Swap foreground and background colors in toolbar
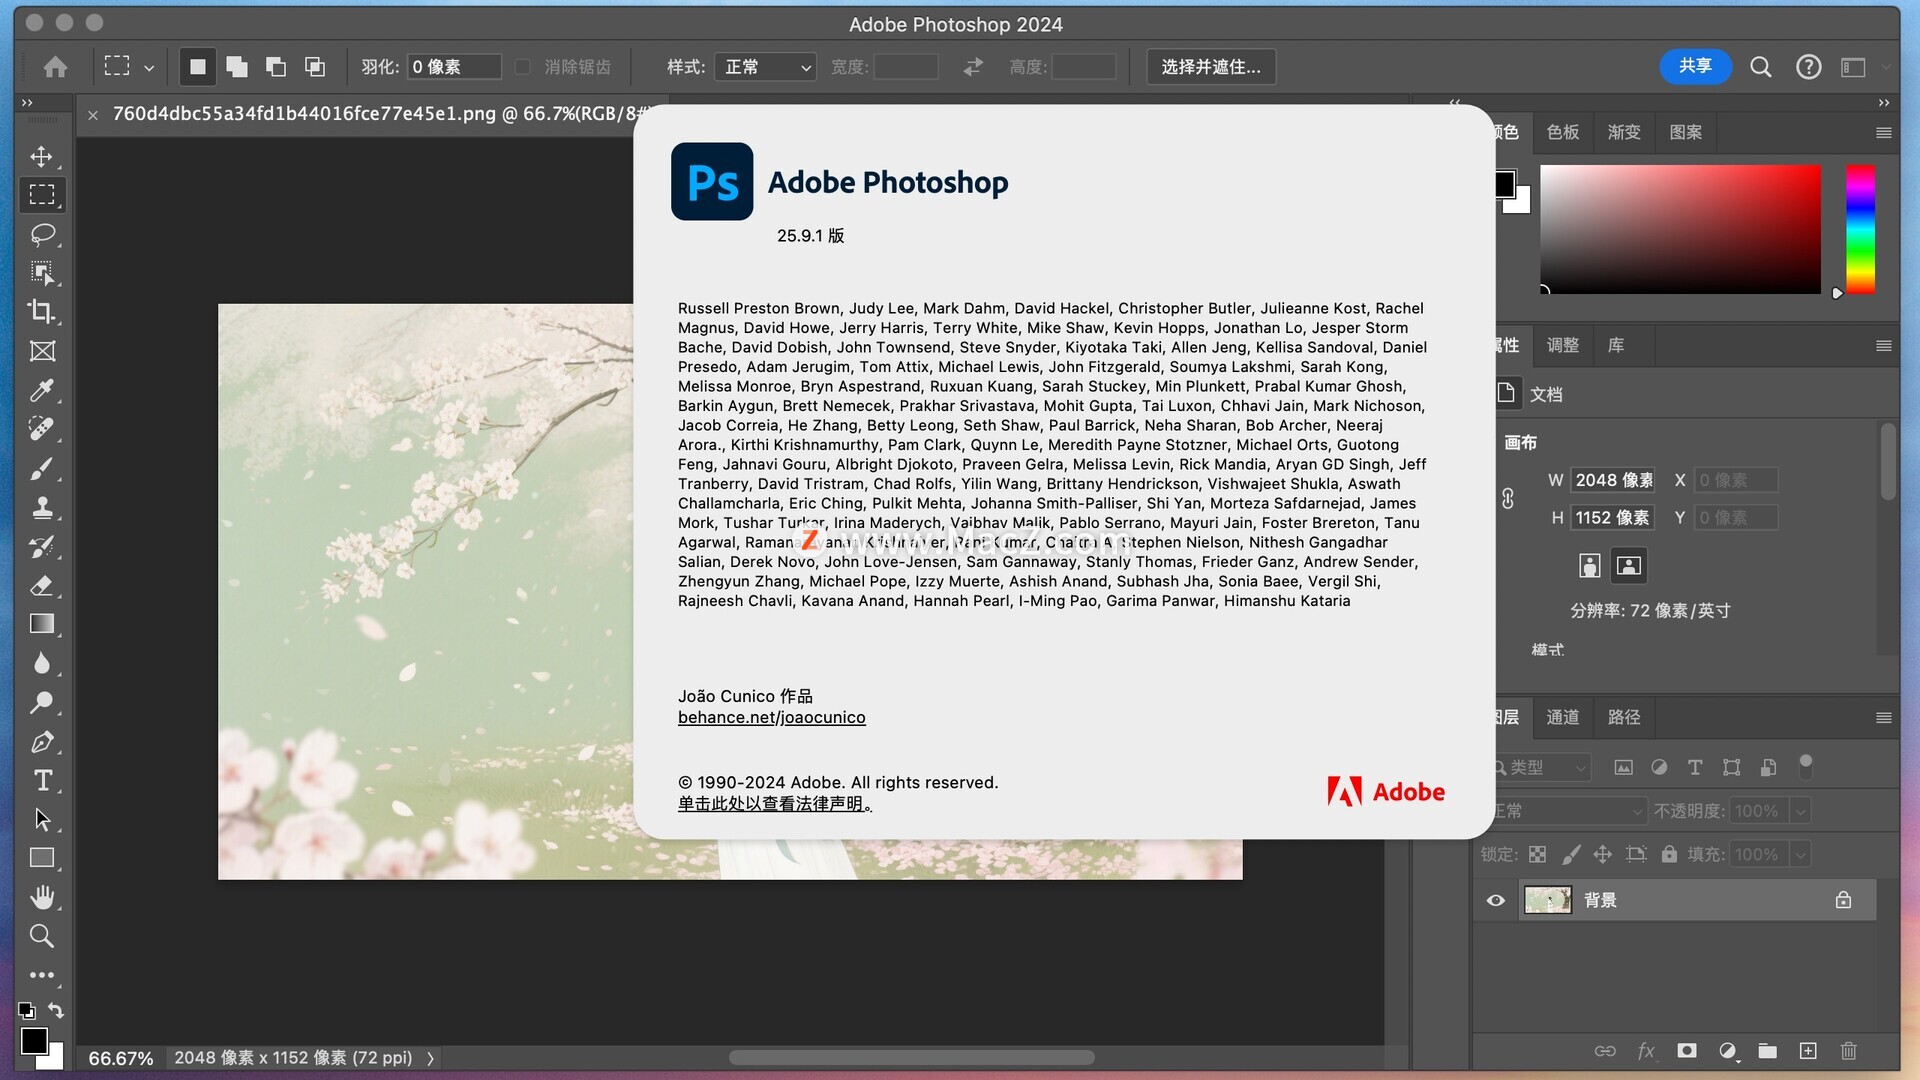This screenshot has width=1920, height=1080. tap(56, 1010)
